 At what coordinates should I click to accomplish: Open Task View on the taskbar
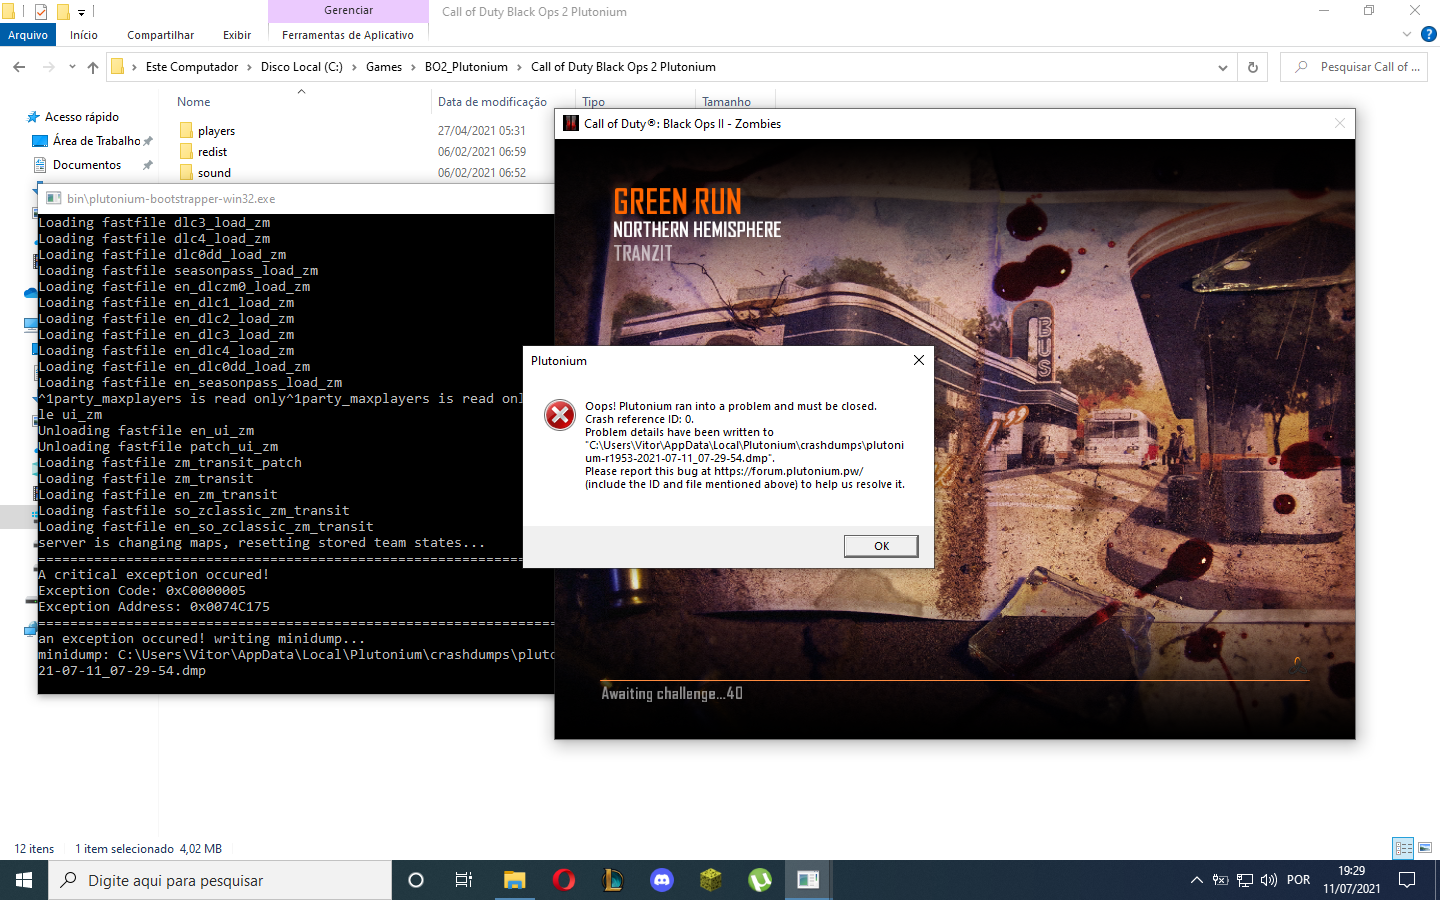tap(464, 880)
